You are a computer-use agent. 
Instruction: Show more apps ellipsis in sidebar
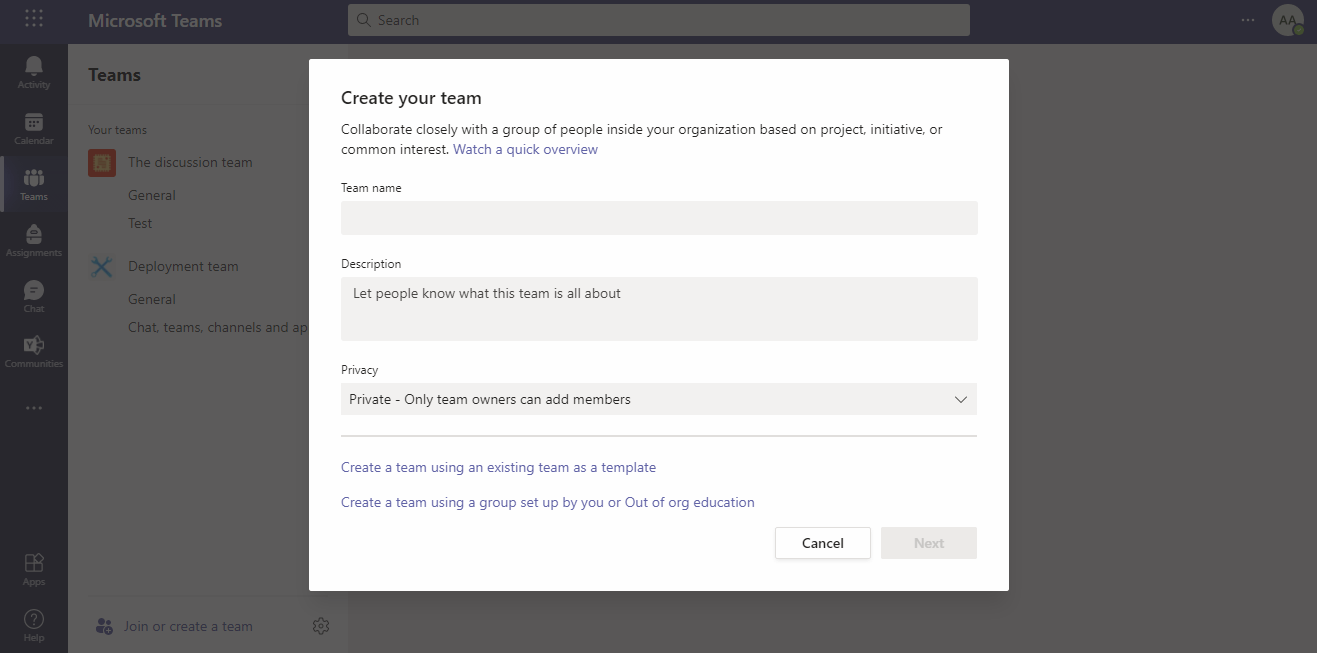pos(34,408)
